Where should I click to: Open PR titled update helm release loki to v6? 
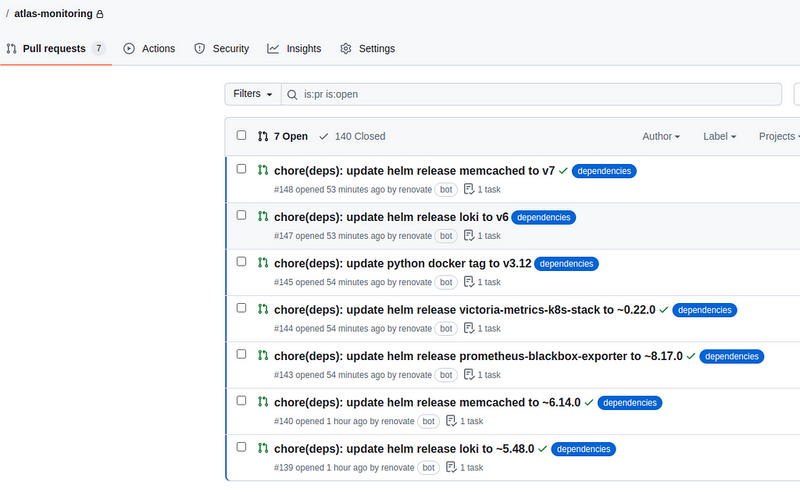391,217
